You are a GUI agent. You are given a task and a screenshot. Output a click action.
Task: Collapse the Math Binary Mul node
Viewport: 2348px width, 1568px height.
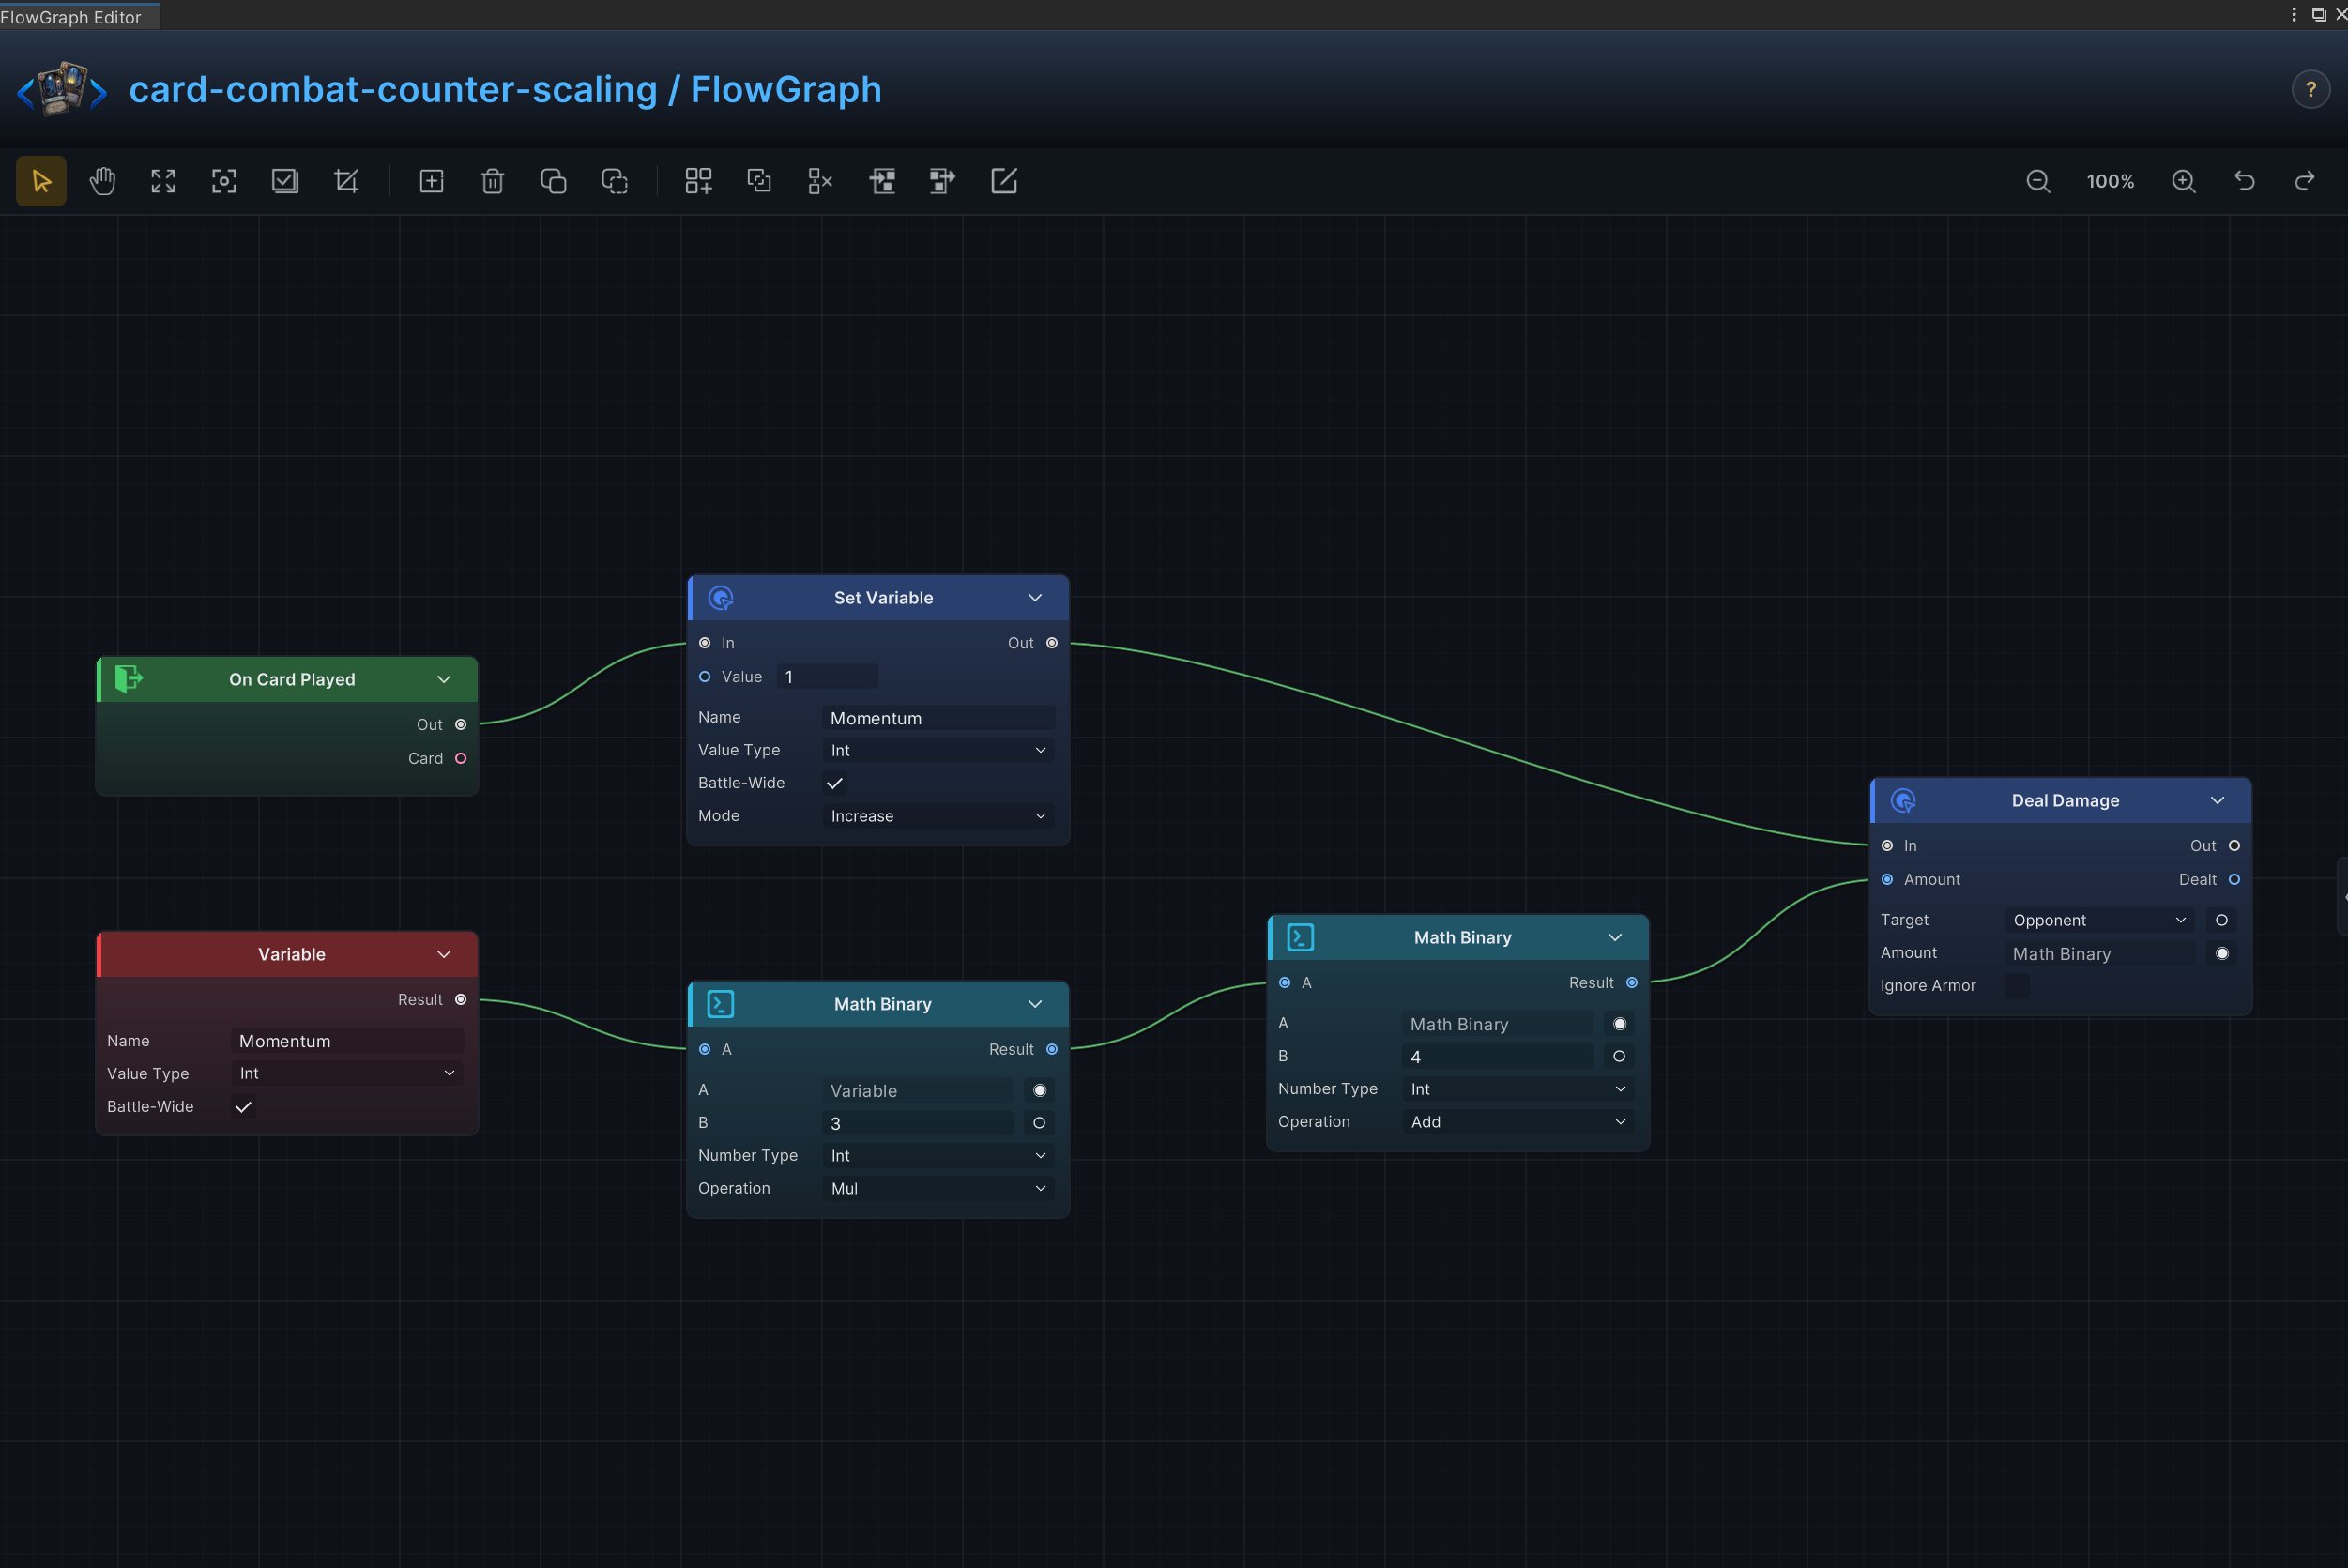(1035, 1004)
